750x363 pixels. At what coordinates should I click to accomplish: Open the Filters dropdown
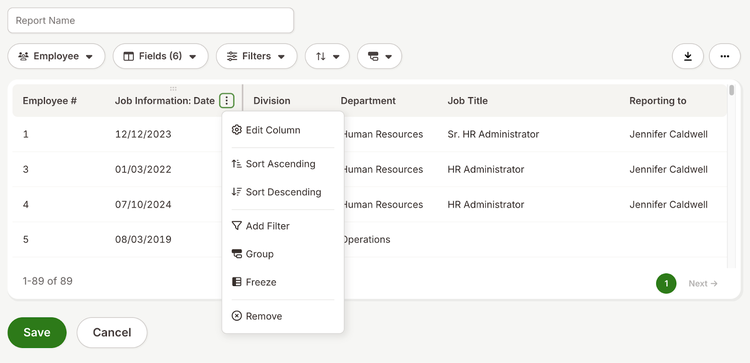point(256,56)
